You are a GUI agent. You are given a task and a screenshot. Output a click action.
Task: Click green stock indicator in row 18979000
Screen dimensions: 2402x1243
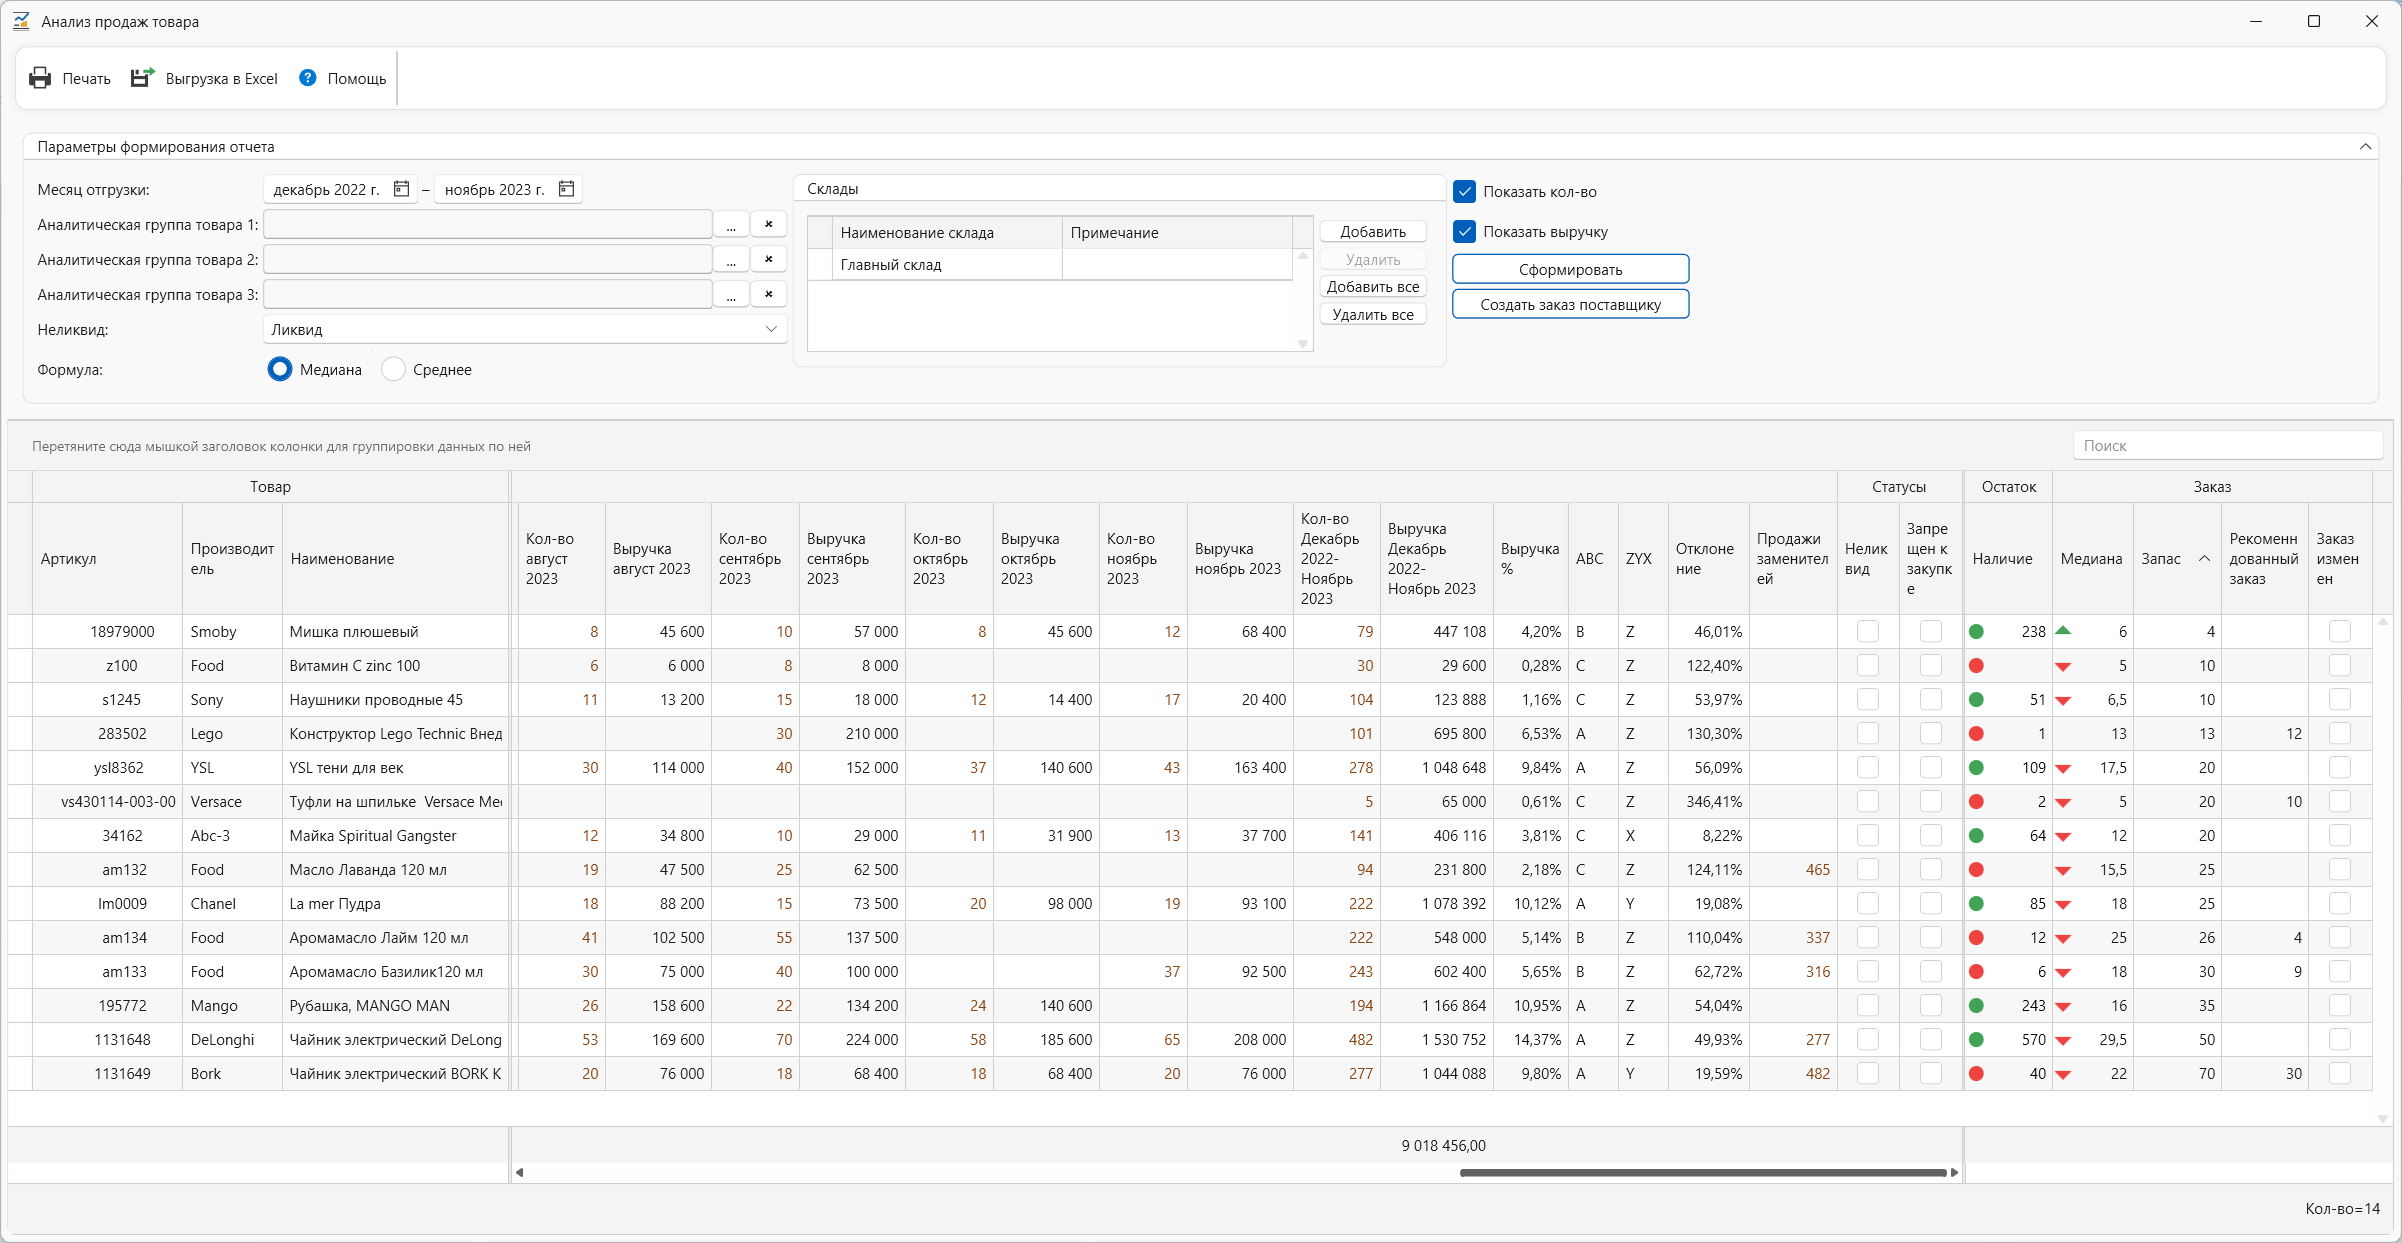click(1976, 632)
